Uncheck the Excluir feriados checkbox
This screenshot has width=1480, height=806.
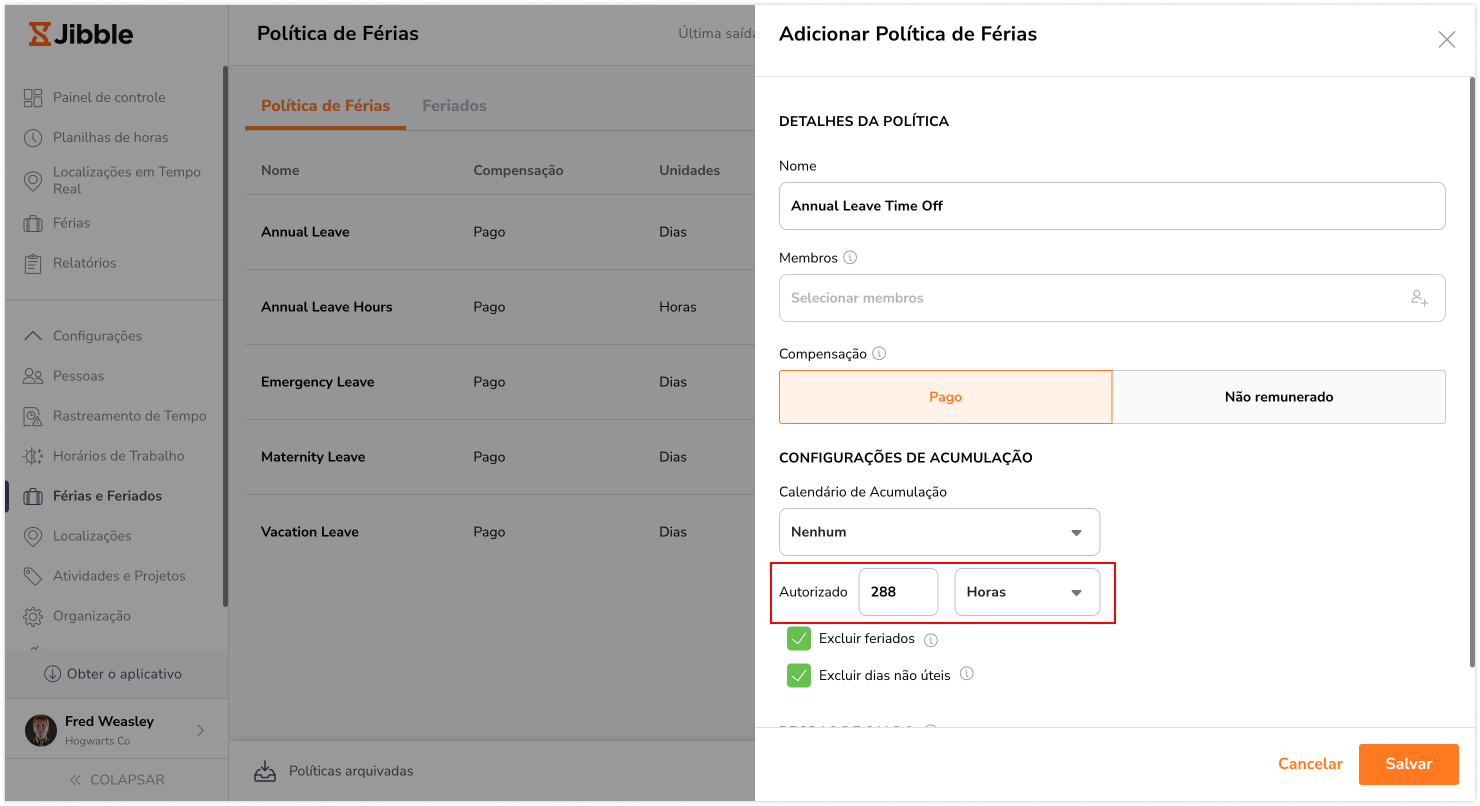click(x=799, y=639)
